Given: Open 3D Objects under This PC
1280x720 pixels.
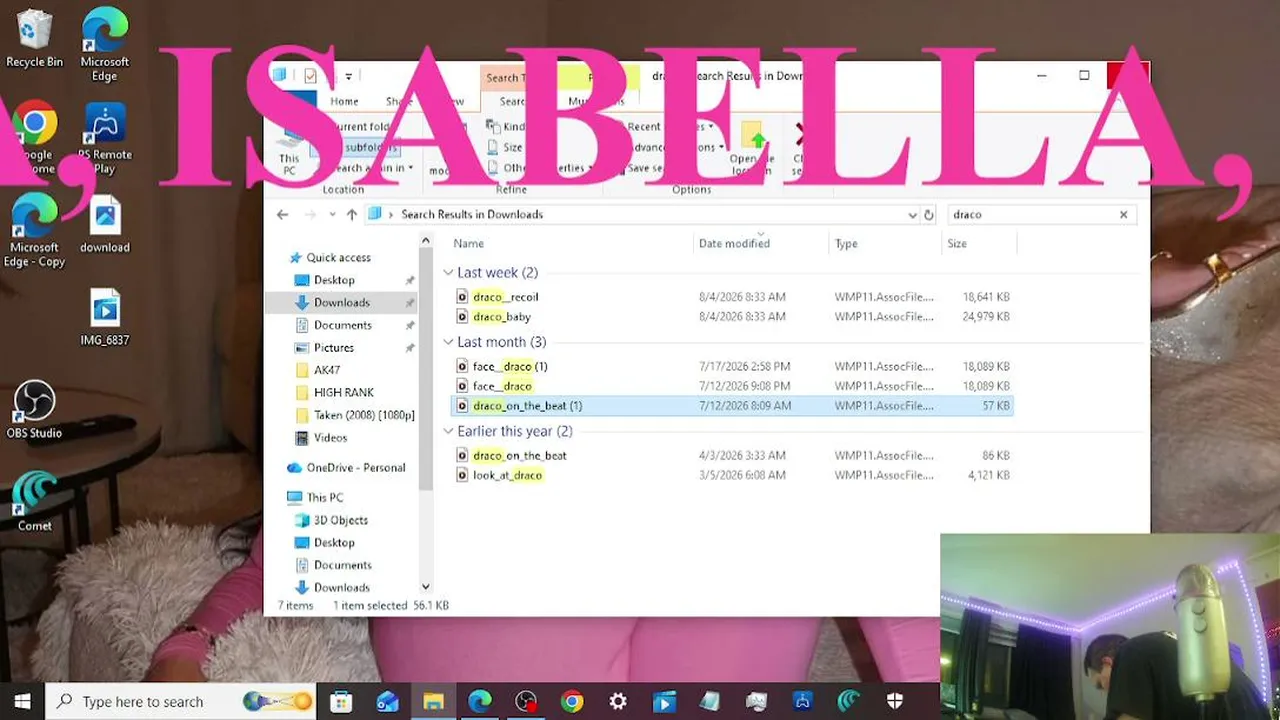Looking at the screenshot, I should pos(340,520).
